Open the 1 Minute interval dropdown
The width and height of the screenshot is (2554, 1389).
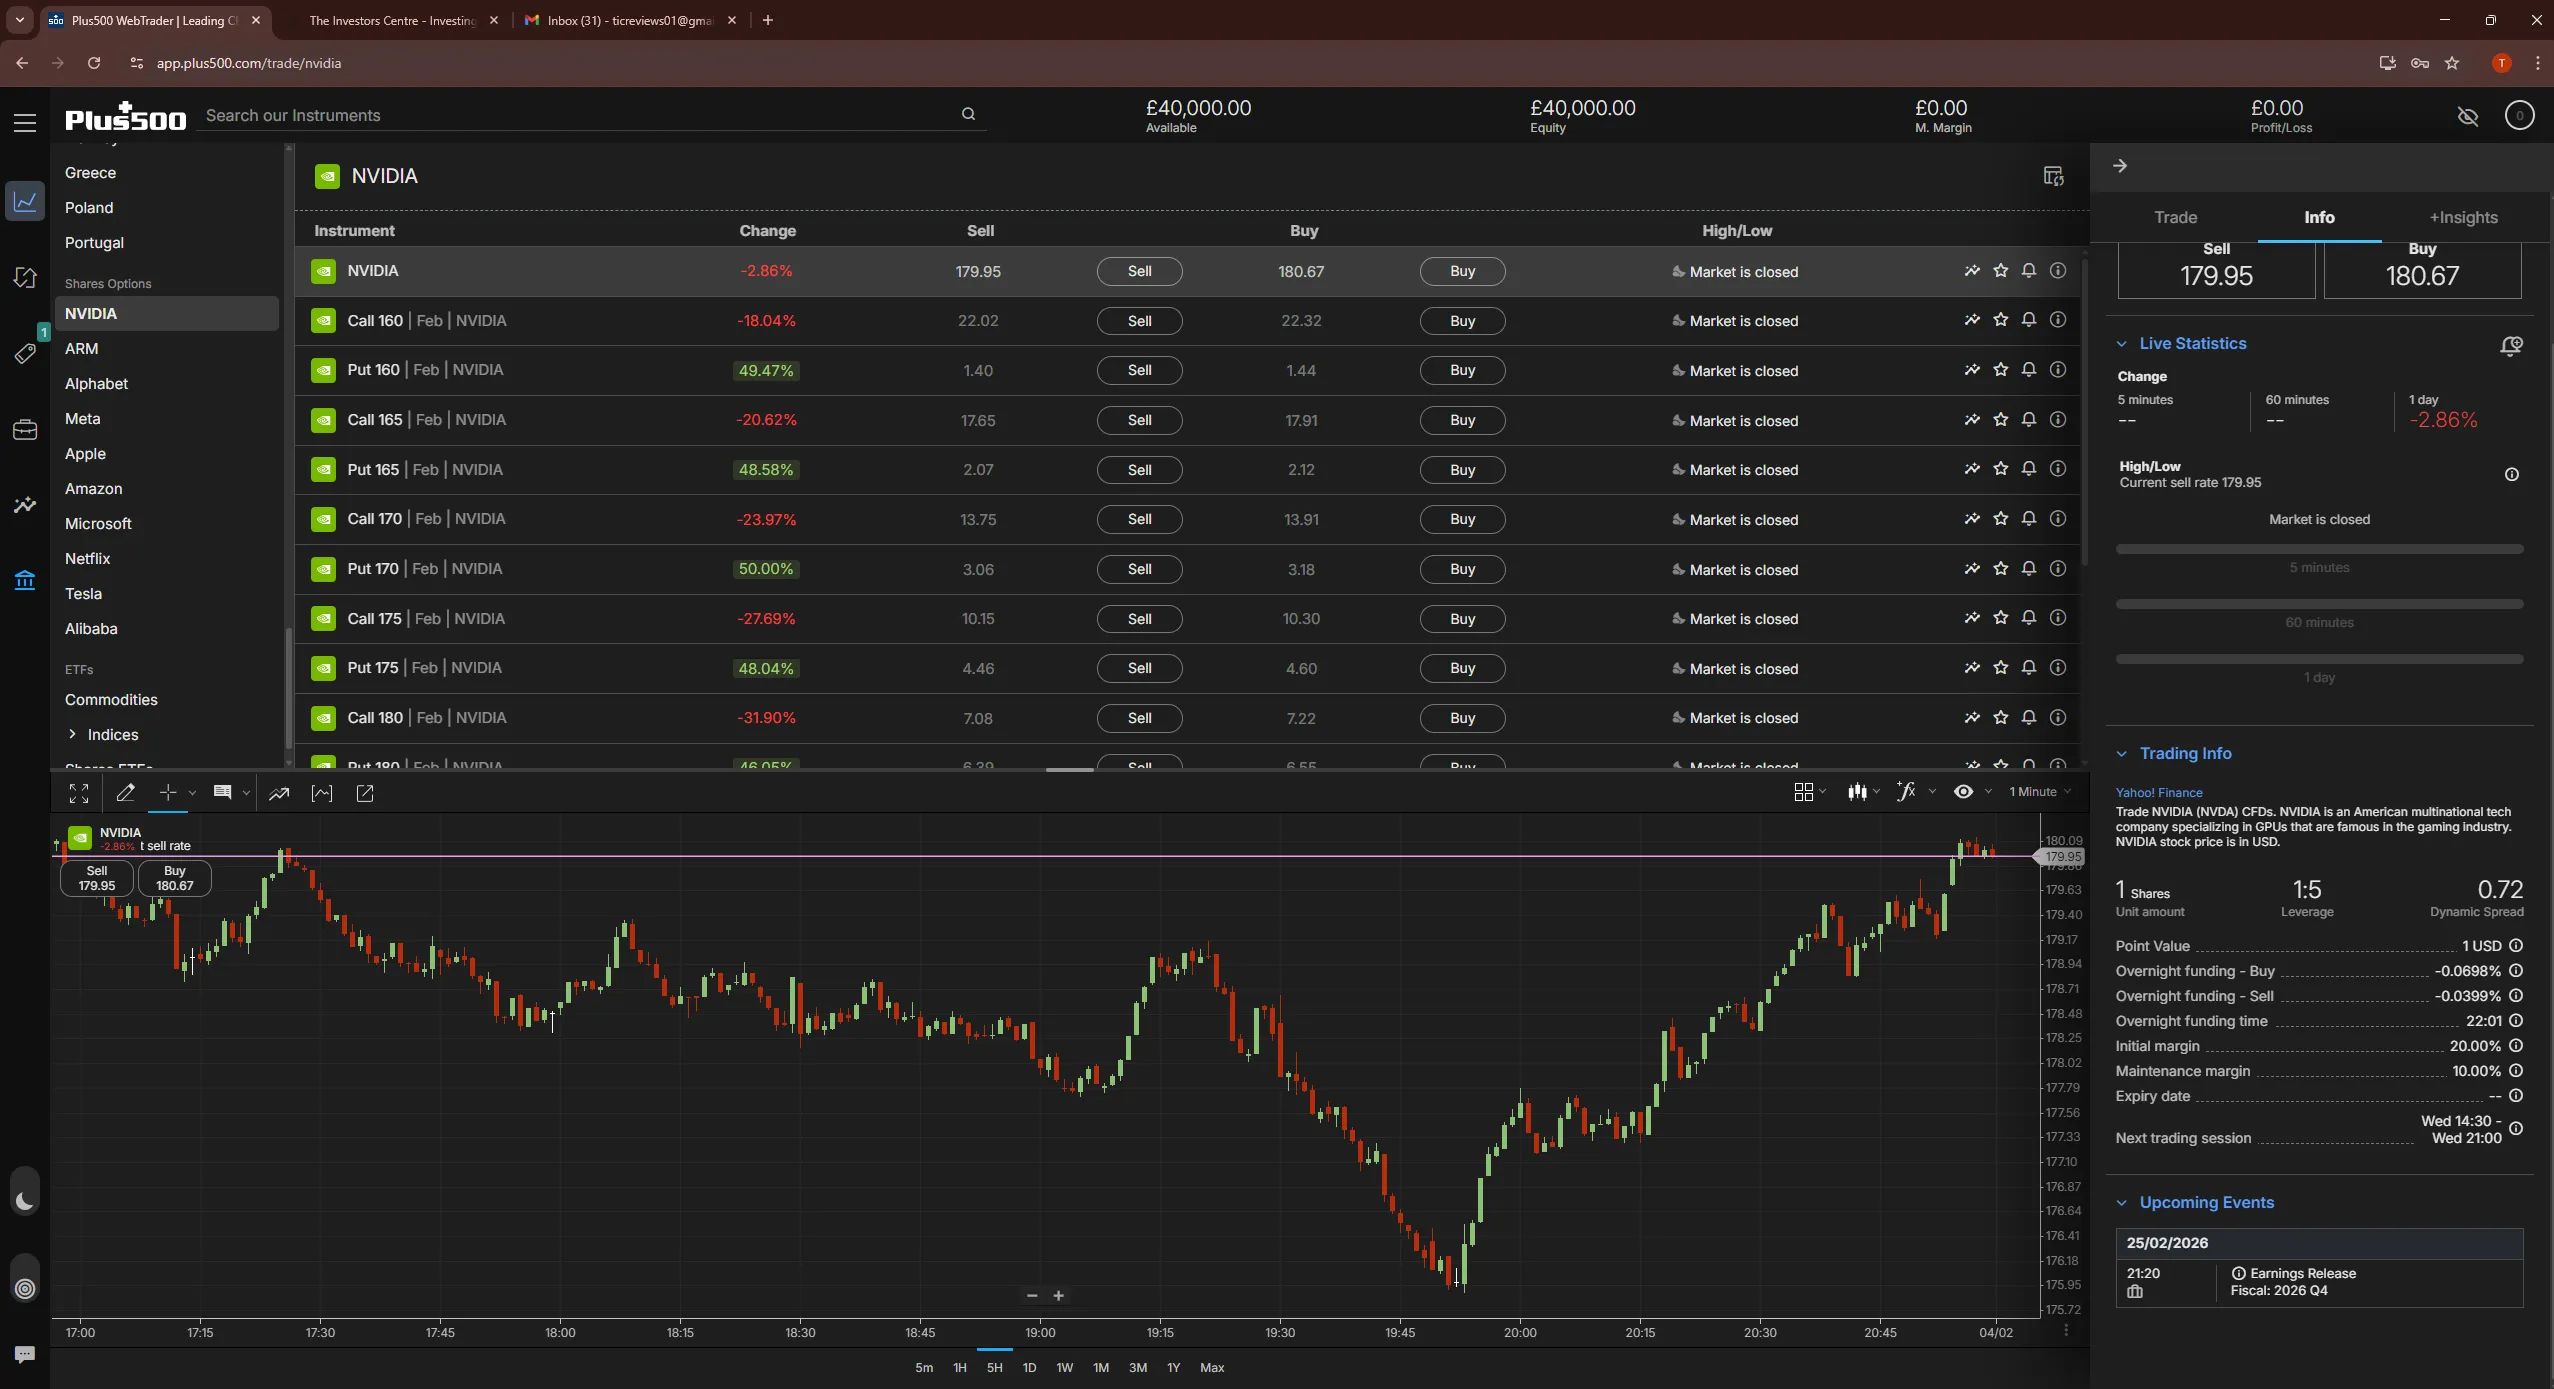[x=2040, y=792]
